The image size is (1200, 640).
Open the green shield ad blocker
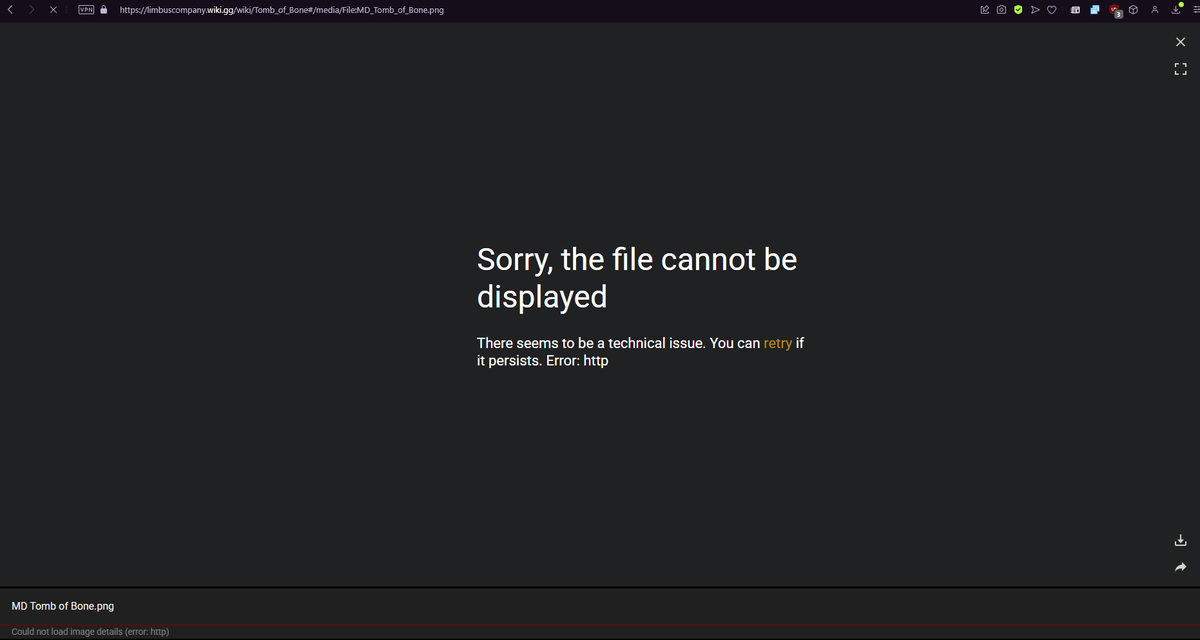[x=1018, y=10]
